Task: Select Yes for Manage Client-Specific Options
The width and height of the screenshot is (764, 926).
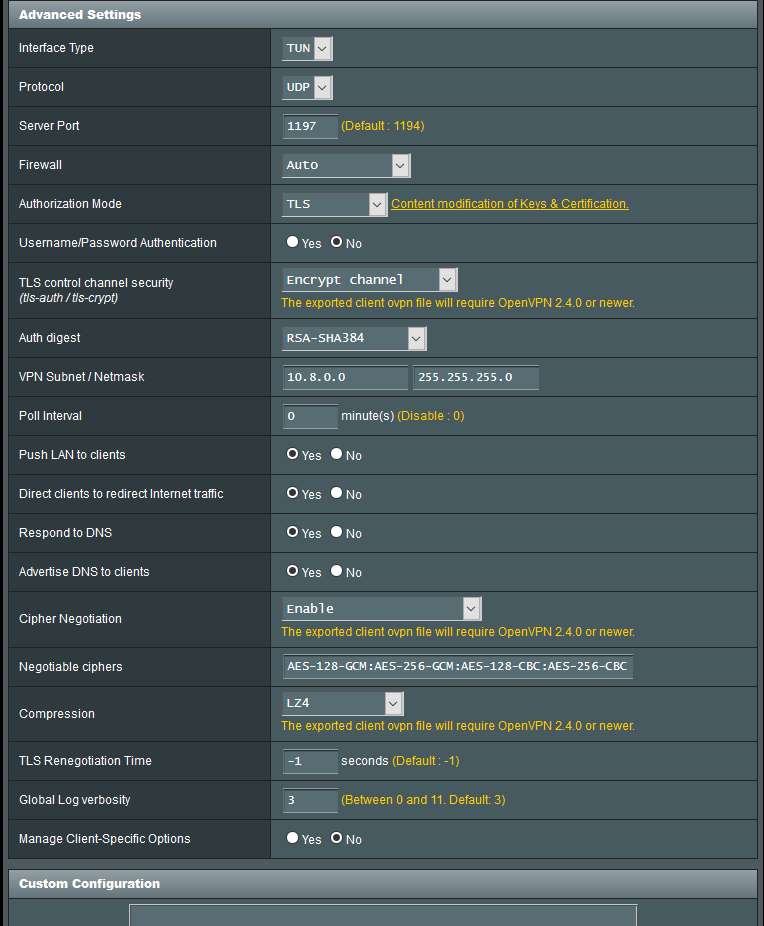Action: pyautogui.click(x=292, y=838)
